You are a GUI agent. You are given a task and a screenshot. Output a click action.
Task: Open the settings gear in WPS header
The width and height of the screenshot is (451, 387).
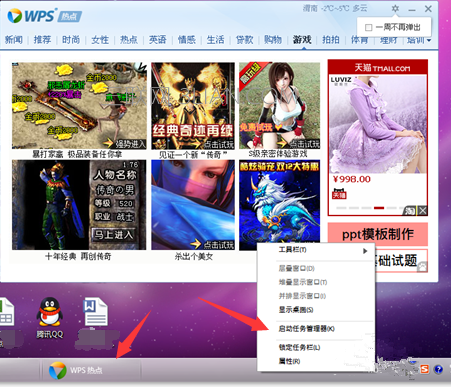pos(395,8)
